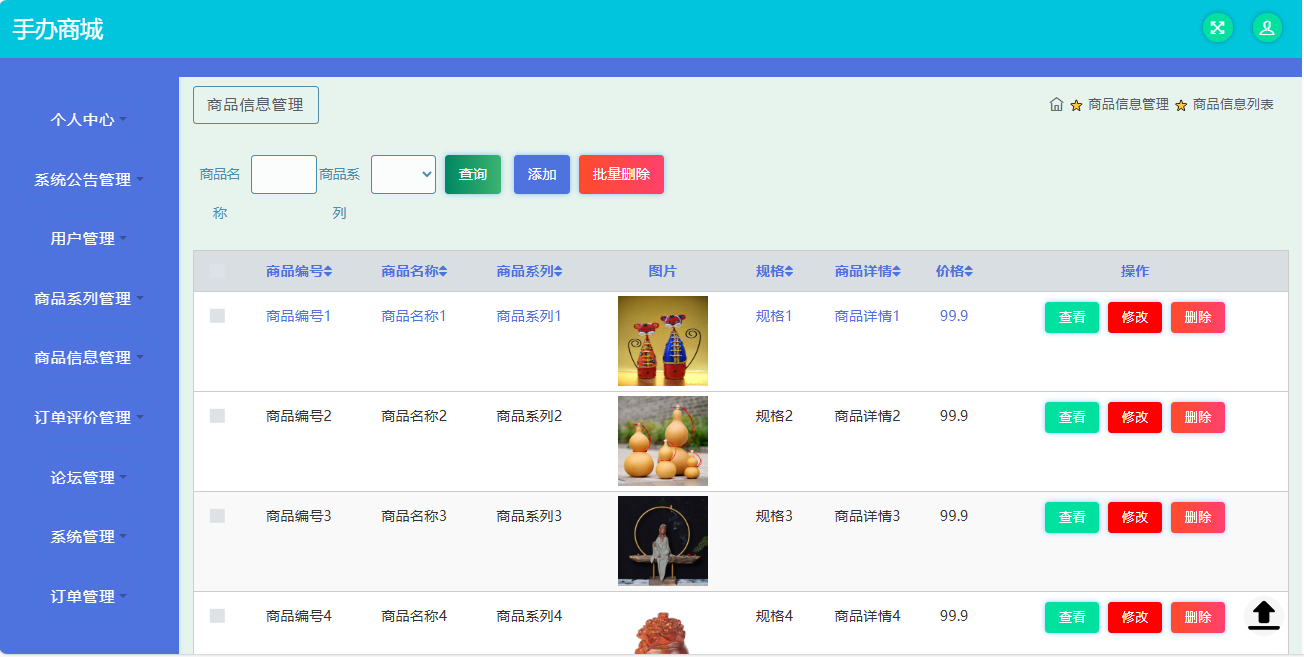The height and width of the screenshot is (657, 1304).
Task: Click cell text 商品名称1
Action: click(414, 316)
